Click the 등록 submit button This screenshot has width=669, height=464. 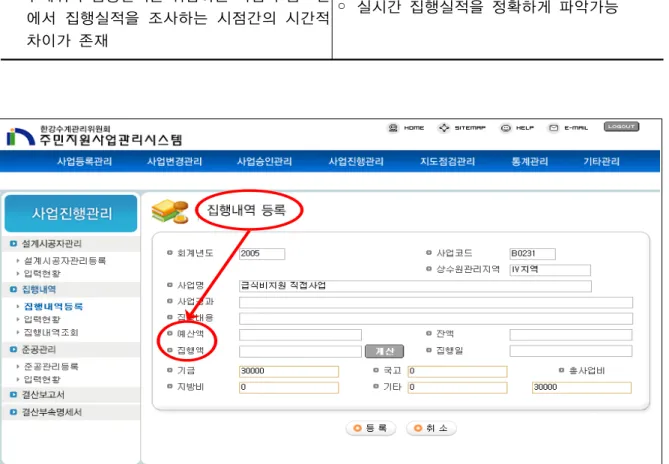pos(371,428)
